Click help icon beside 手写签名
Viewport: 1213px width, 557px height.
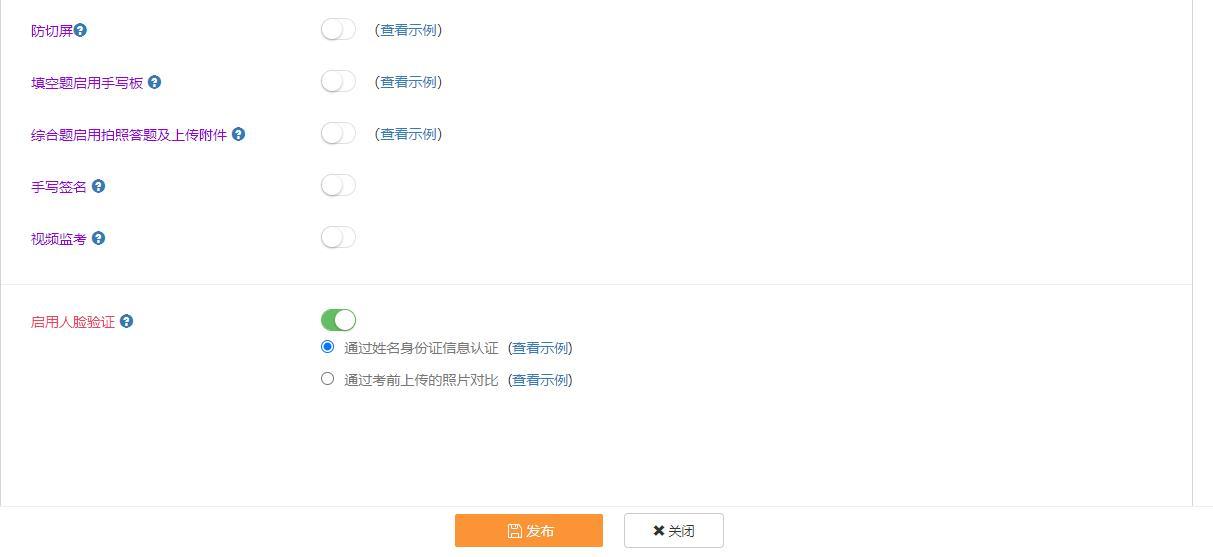98,186
